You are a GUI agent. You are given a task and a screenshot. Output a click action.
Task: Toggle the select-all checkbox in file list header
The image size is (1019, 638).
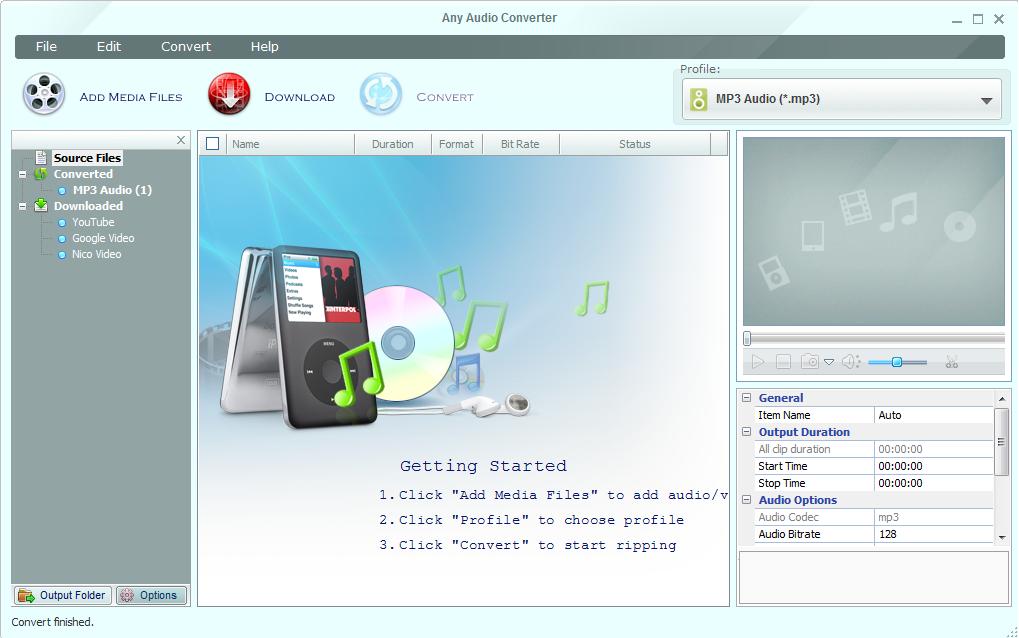click(x=213, y=144)
